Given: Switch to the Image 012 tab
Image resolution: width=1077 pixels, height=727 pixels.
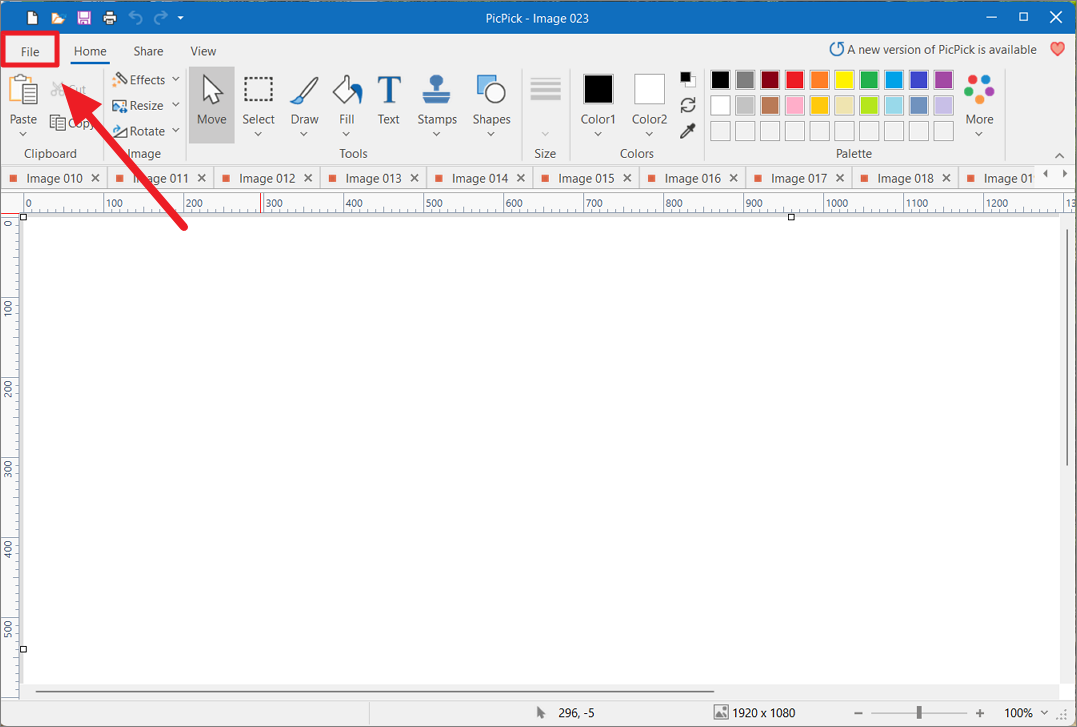Looking at the screenshot, I should [x=267, y=179].
